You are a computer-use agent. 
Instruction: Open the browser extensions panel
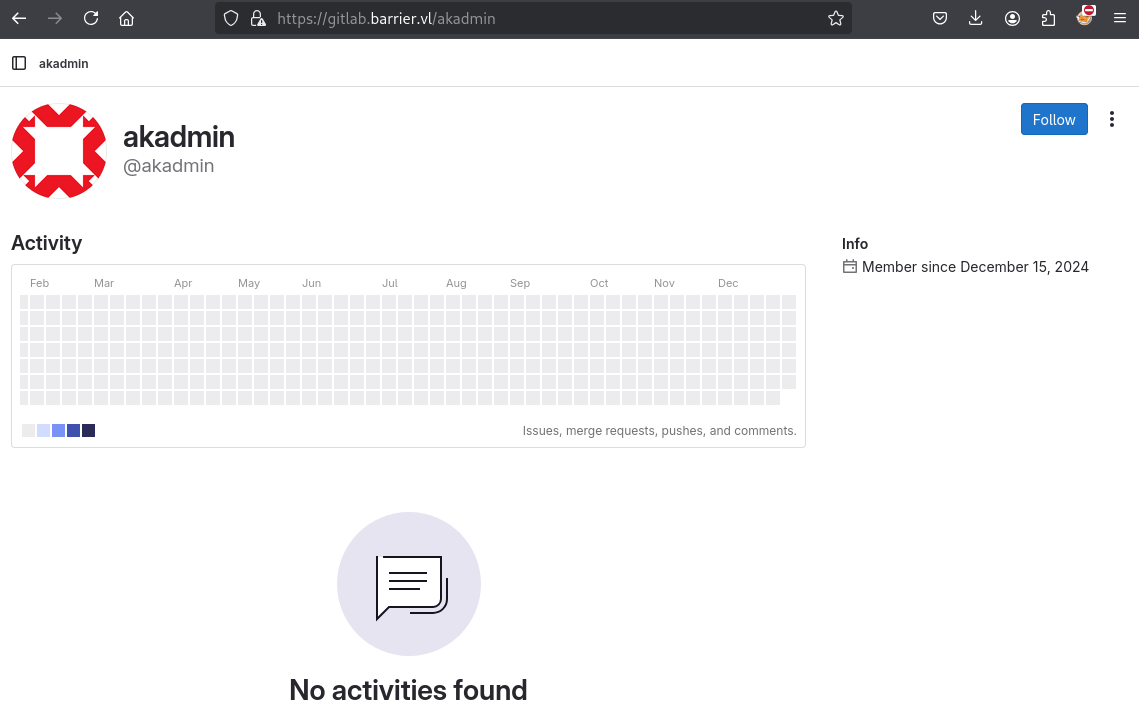tap(1048, 19)
